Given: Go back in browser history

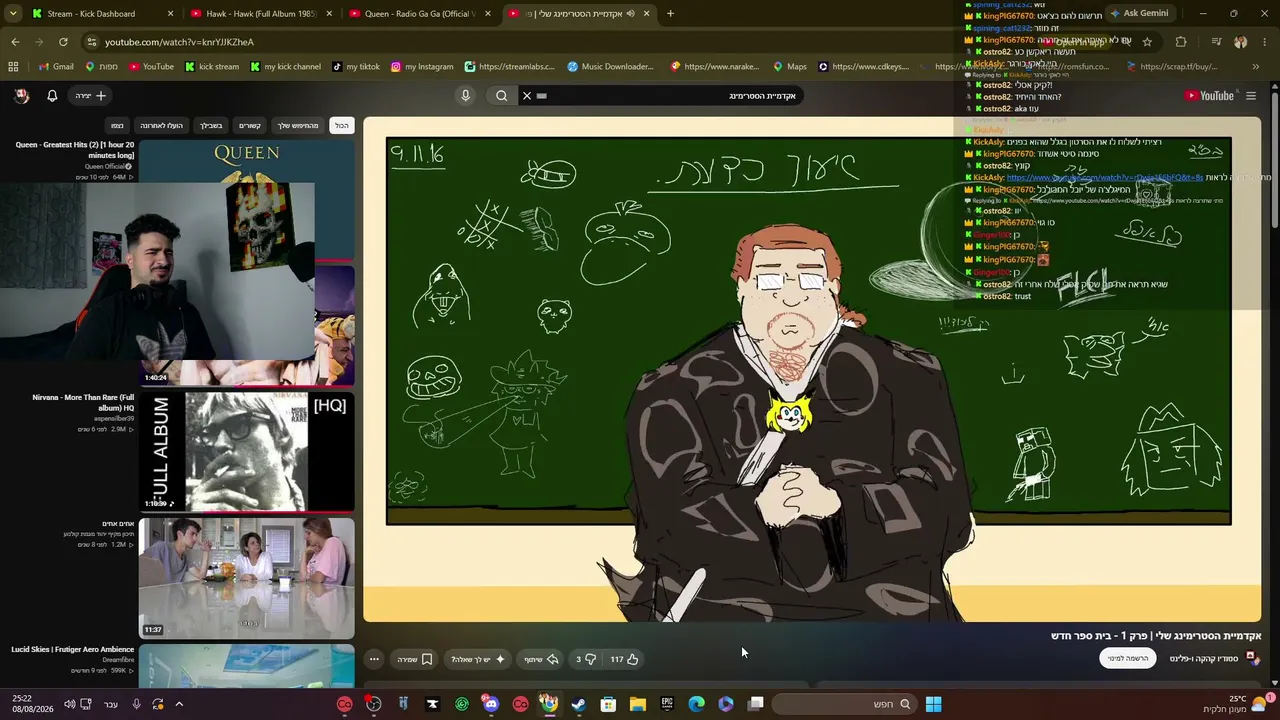Looking at the screenshot, I should click(x=15, y=42).
